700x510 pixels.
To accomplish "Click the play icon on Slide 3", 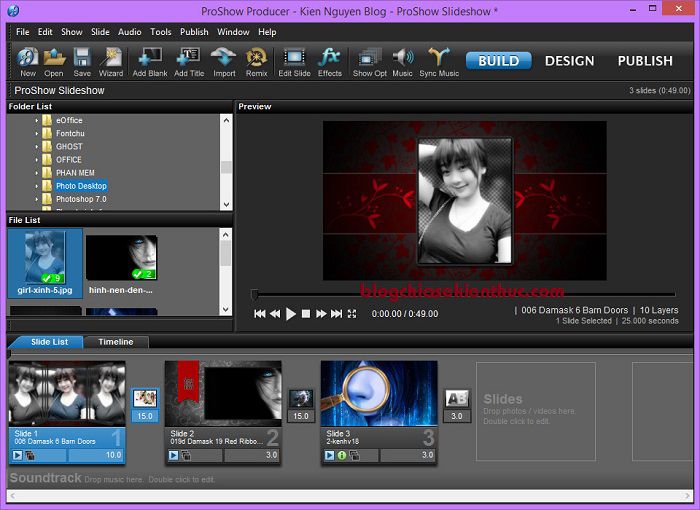I will tap(329, 455).
